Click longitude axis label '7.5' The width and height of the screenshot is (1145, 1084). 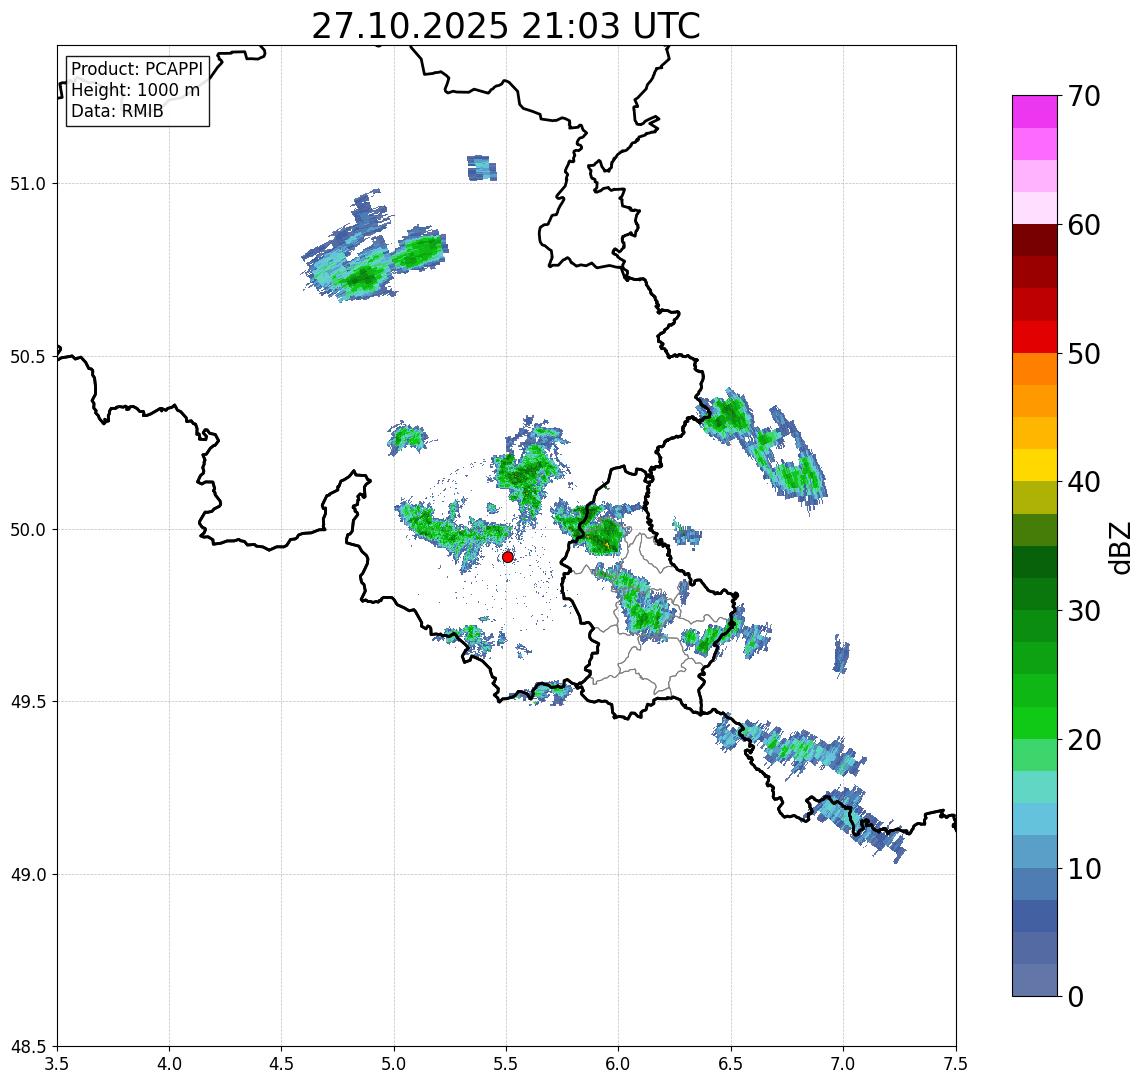coord(956,1064)
